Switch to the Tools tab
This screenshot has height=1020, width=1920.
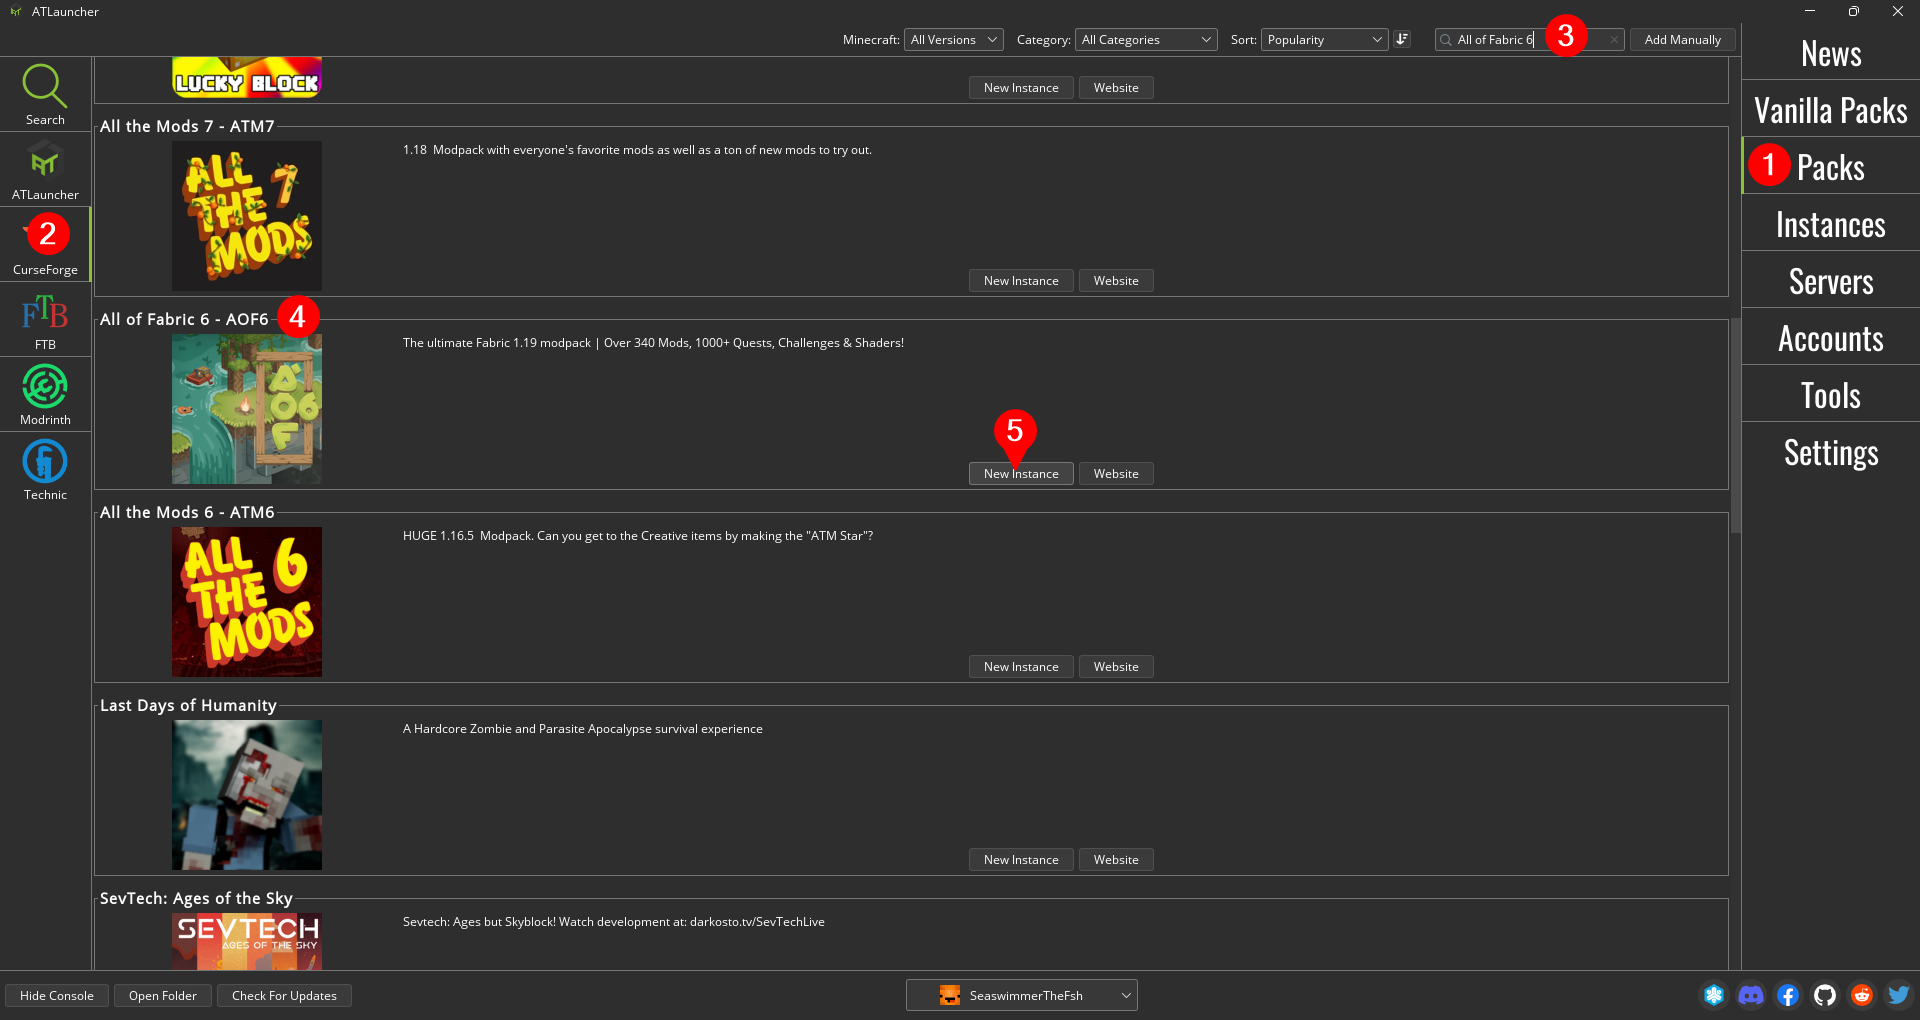point(1831,395)
